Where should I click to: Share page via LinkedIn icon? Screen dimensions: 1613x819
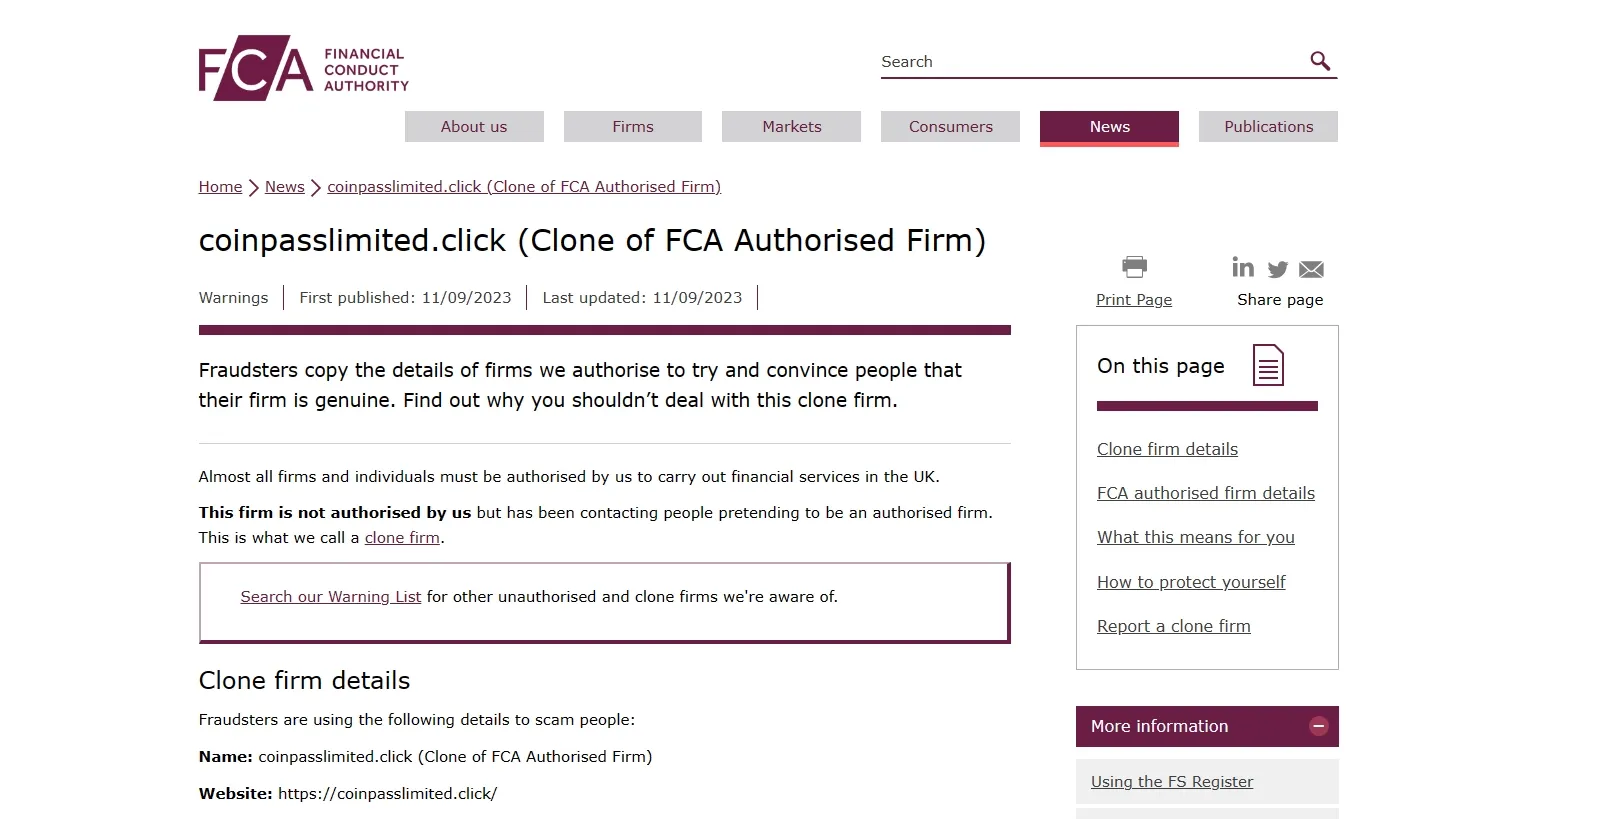(x=1243, y=267)
